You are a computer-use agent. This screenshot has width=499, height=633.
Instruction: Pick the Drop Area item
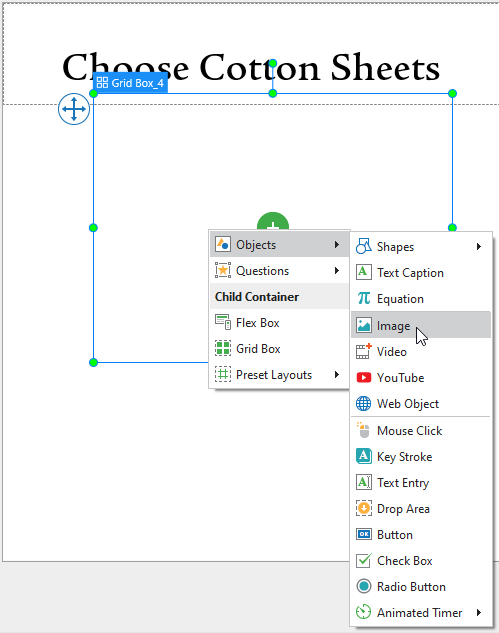click(421, 509)
